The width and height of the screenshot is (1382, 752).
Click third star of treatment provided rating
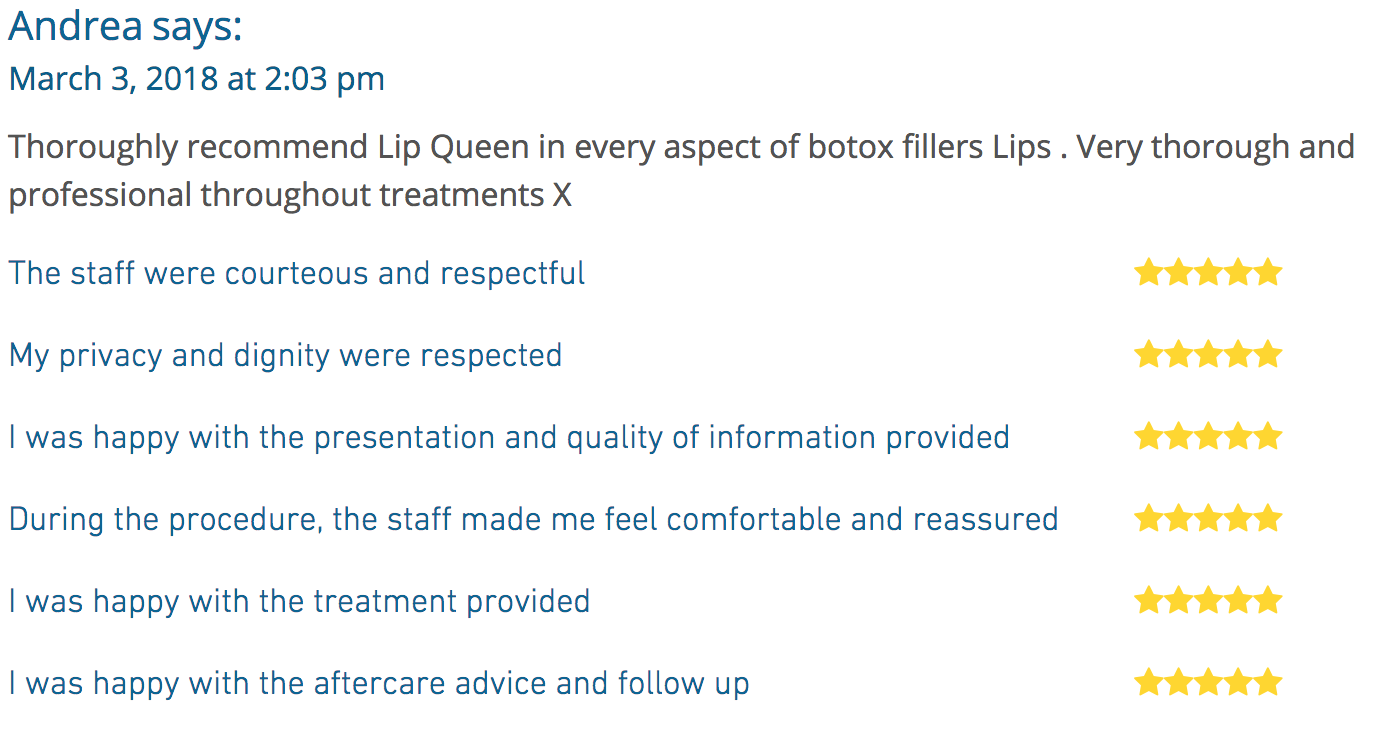[1208, 600]
